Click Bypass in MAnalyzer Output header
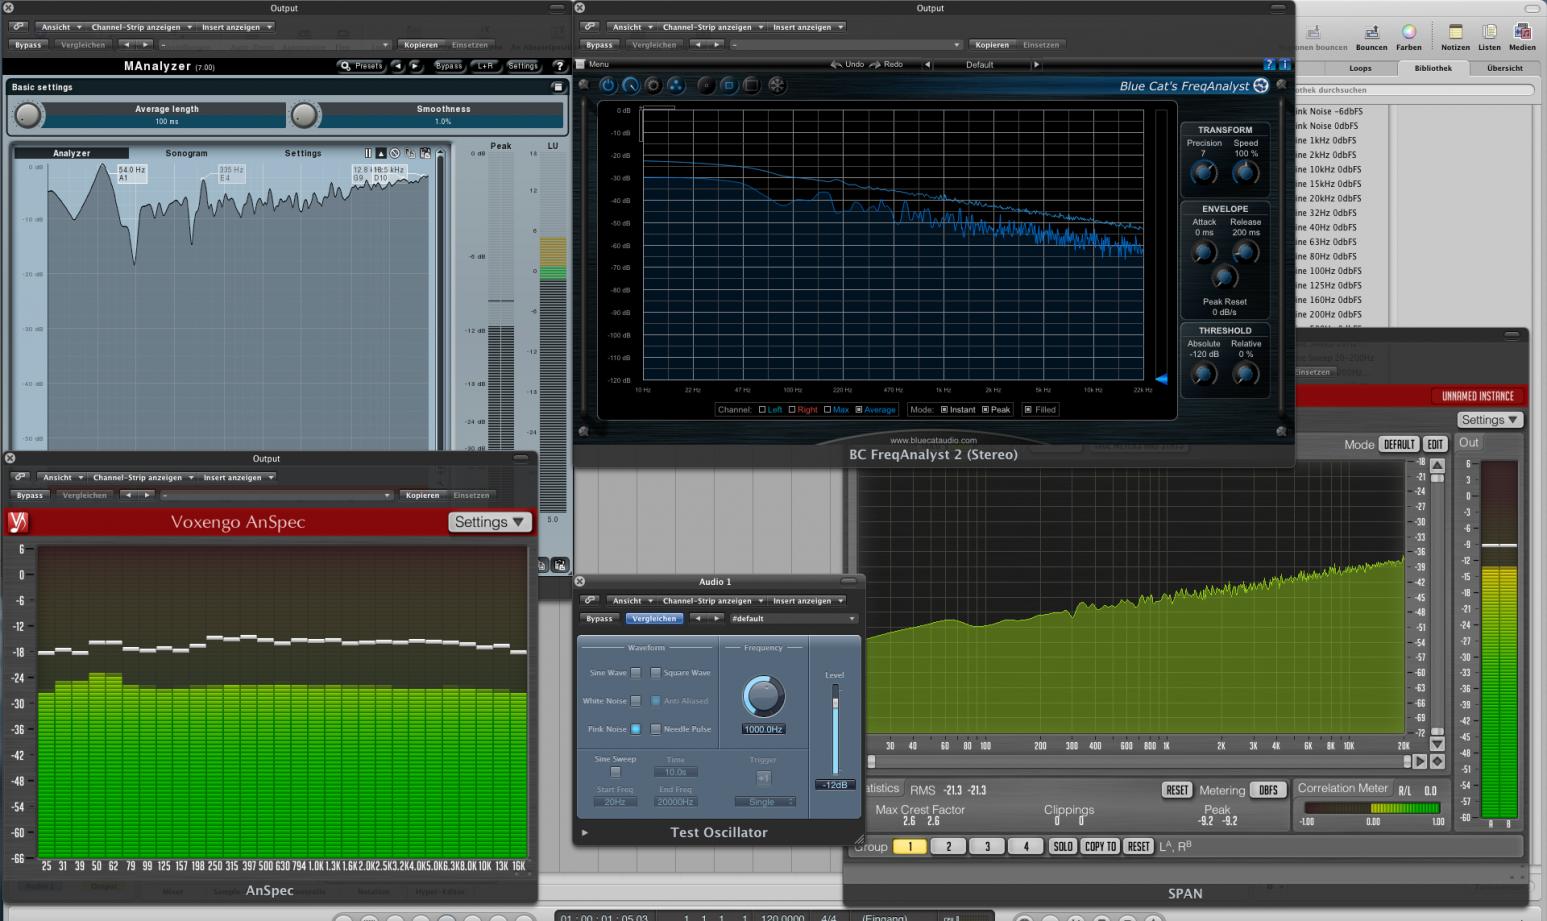Viewport: 1547px width, 921px height. pos(28,44)
